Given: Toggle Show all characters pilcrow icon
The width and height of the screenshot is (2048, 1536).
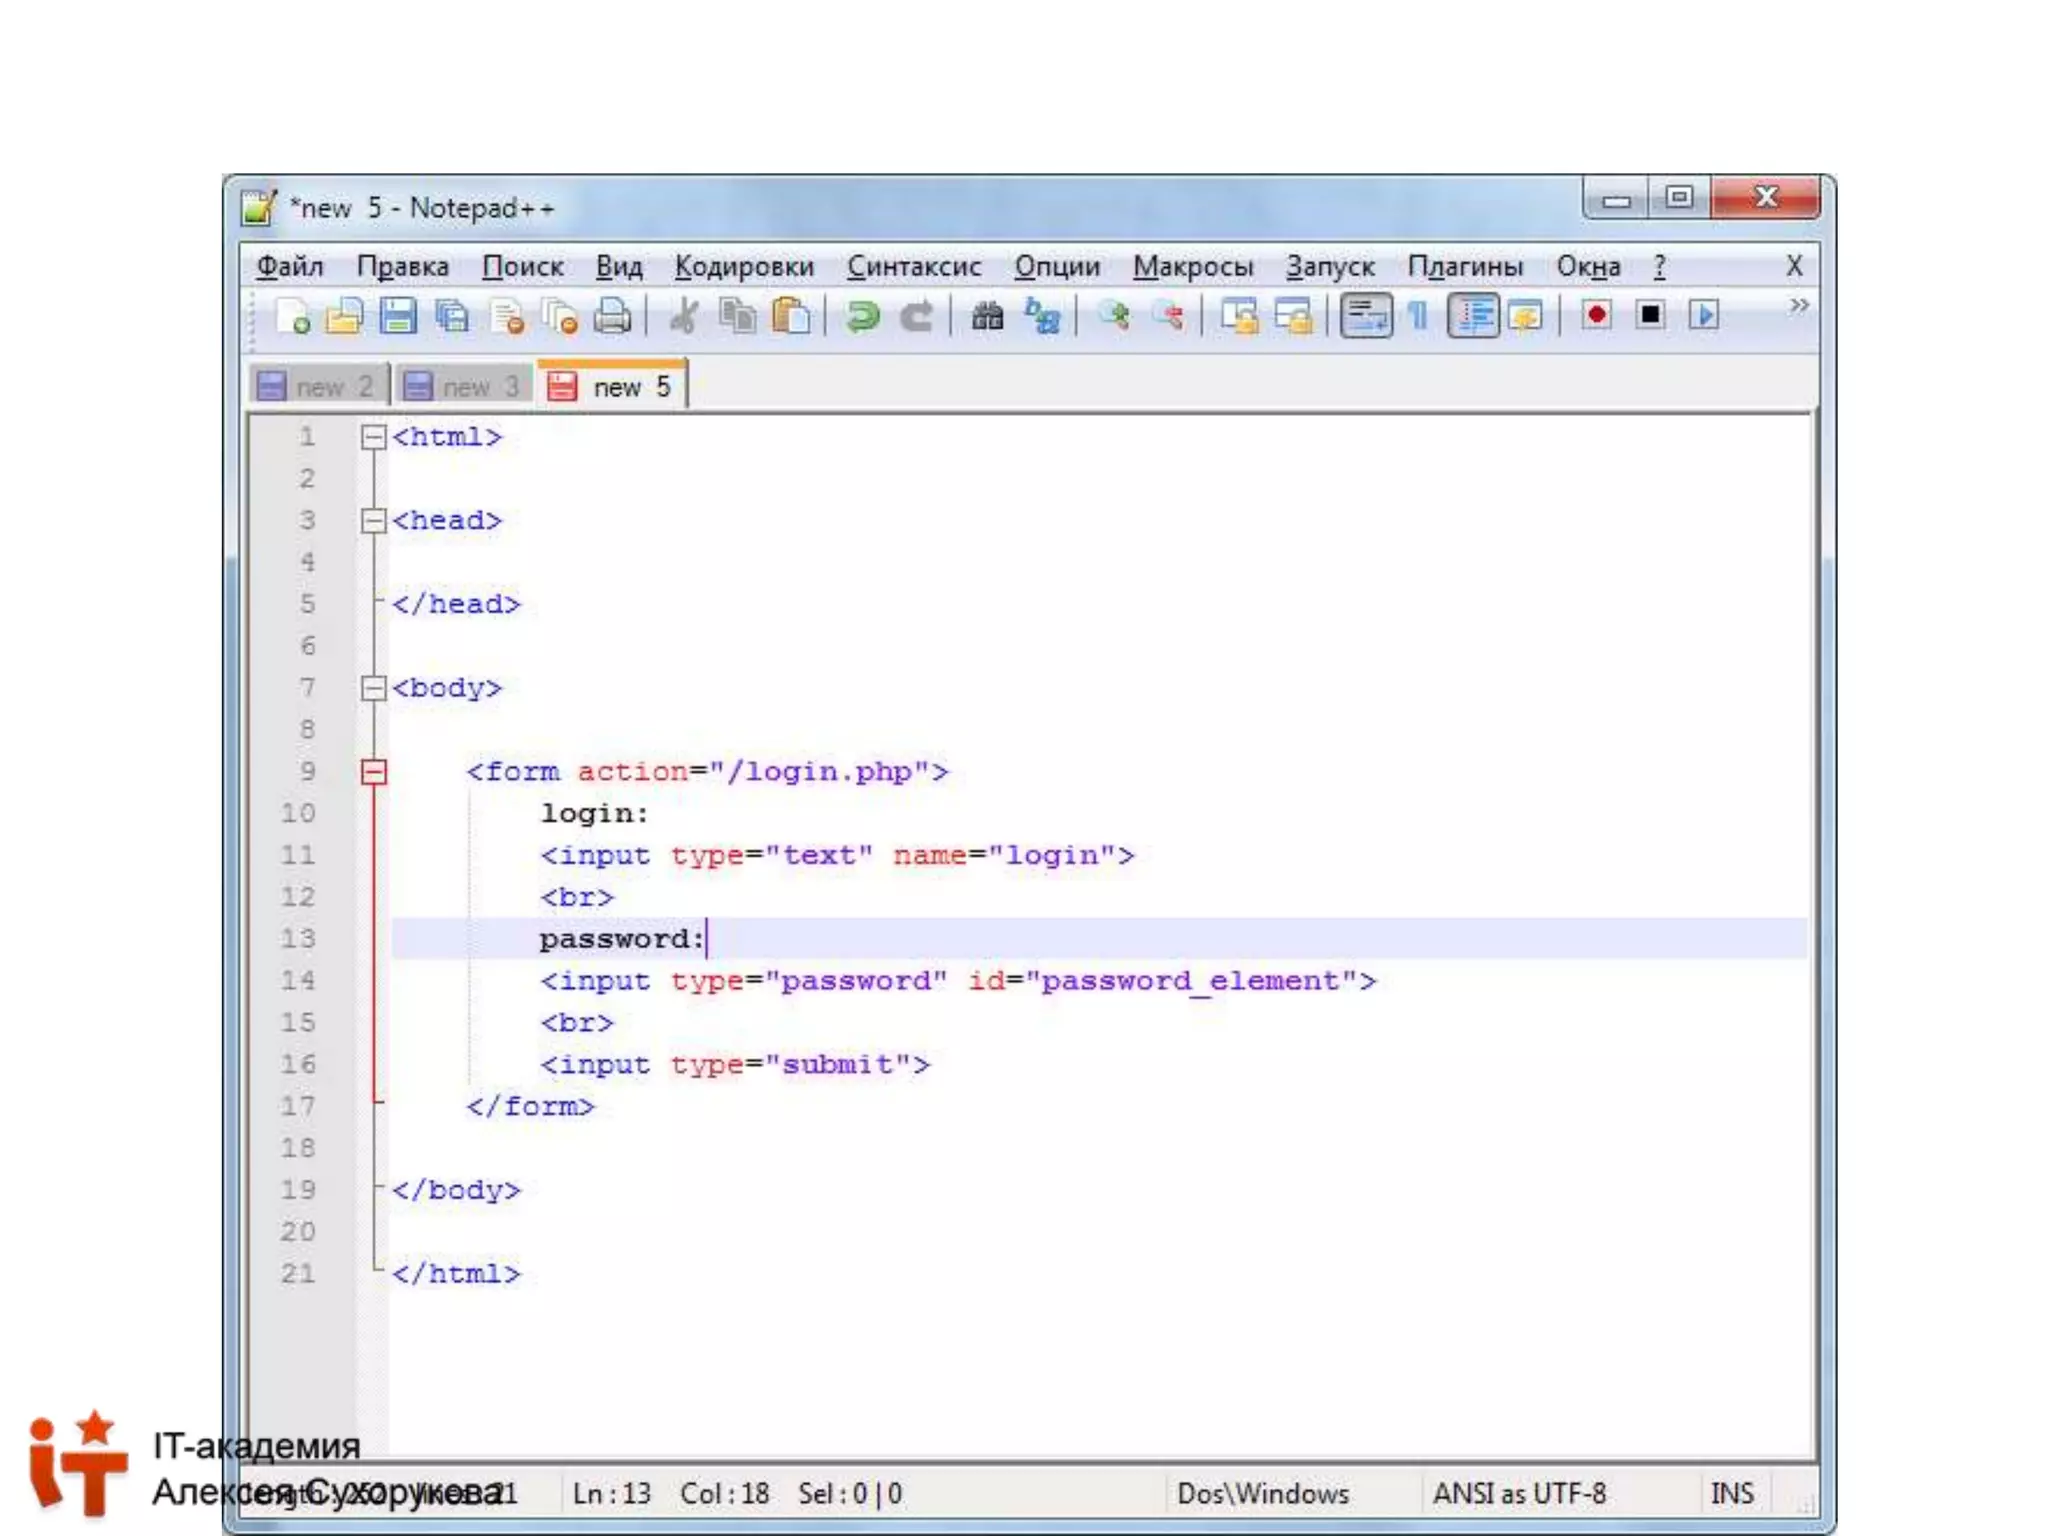Looking at the screenshot, I should (1418, 316).
